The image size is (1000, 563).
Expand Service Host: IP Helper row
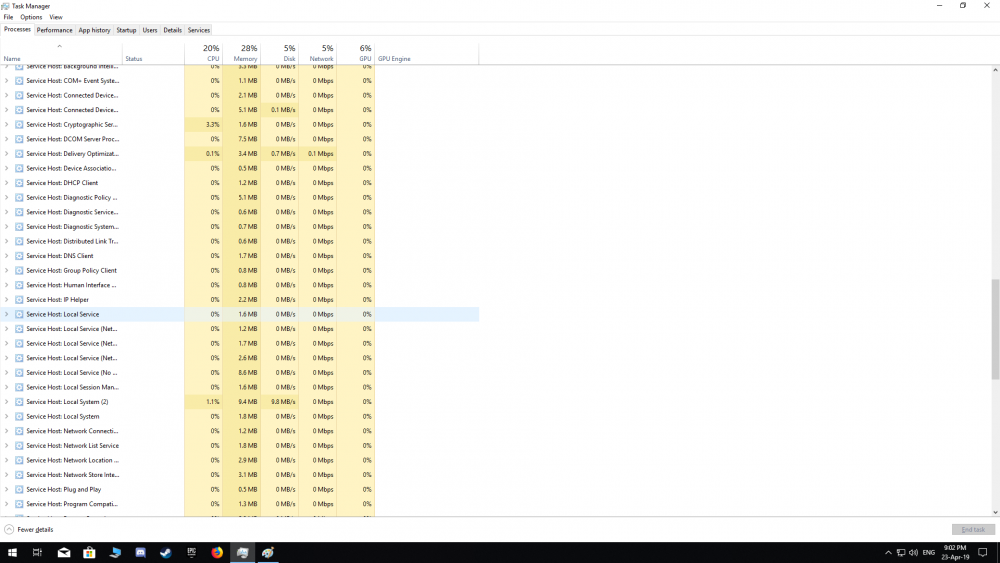pyautogui.click(x=6, y=300)
